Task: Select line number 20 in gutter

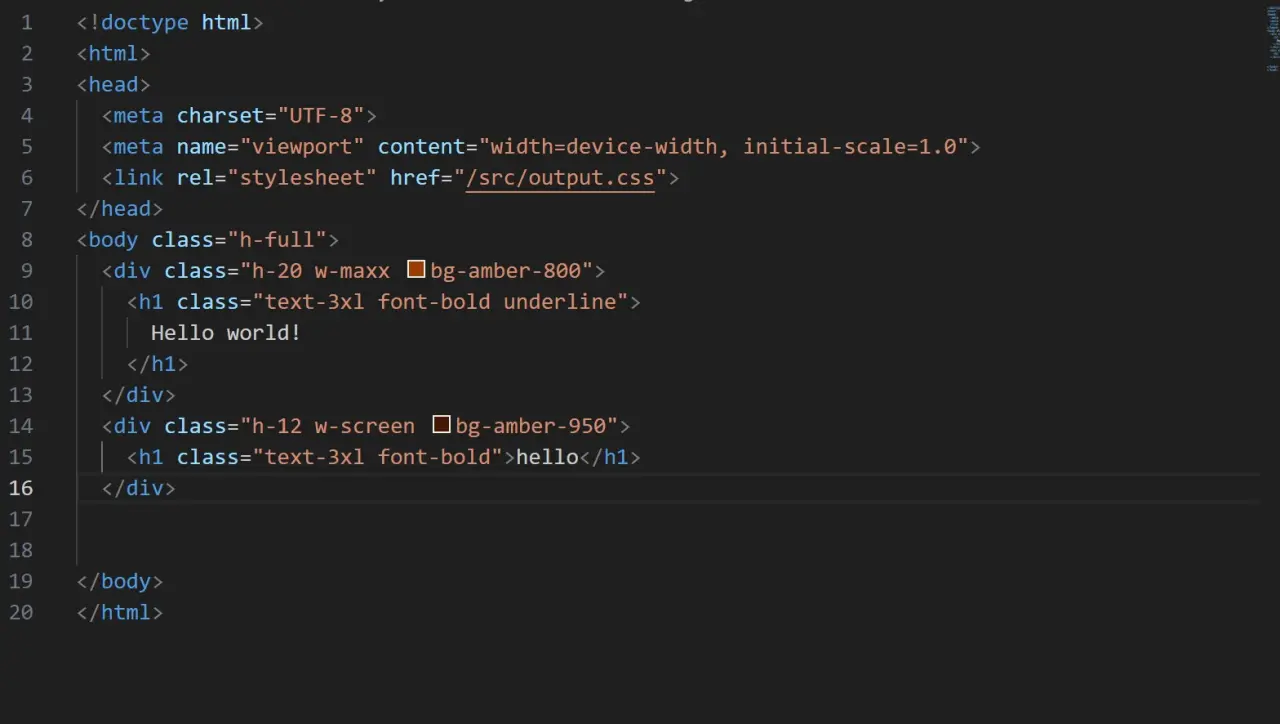Action: tap(21, 611)
